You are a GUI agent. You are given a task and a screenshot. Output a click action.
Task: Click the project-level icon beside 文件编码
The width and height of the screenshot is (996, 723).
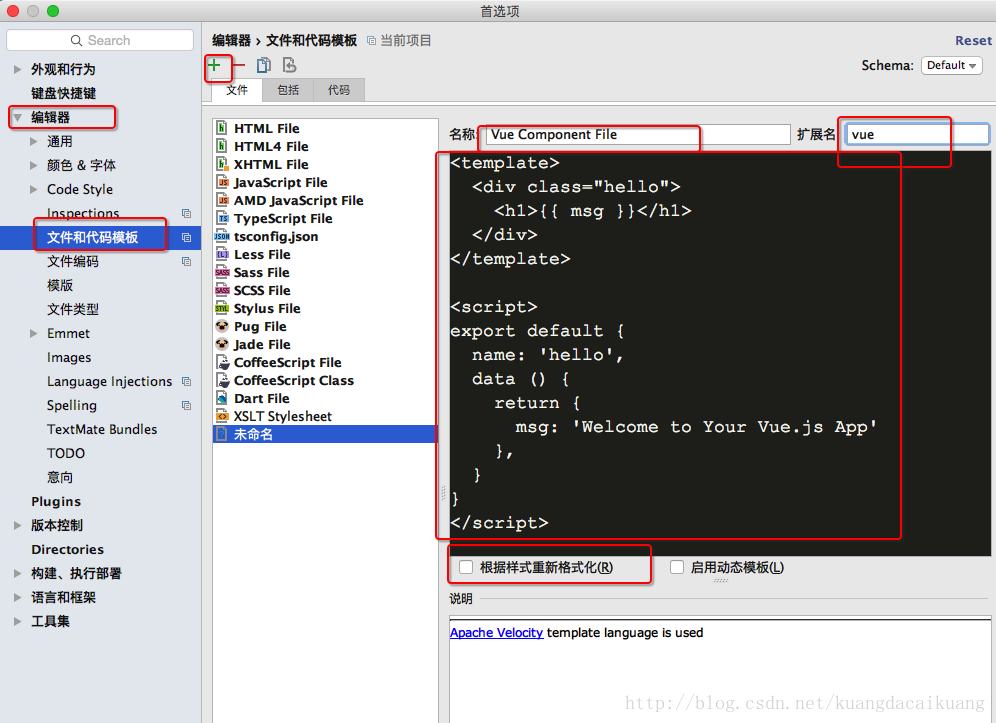[x=186, y=261]
